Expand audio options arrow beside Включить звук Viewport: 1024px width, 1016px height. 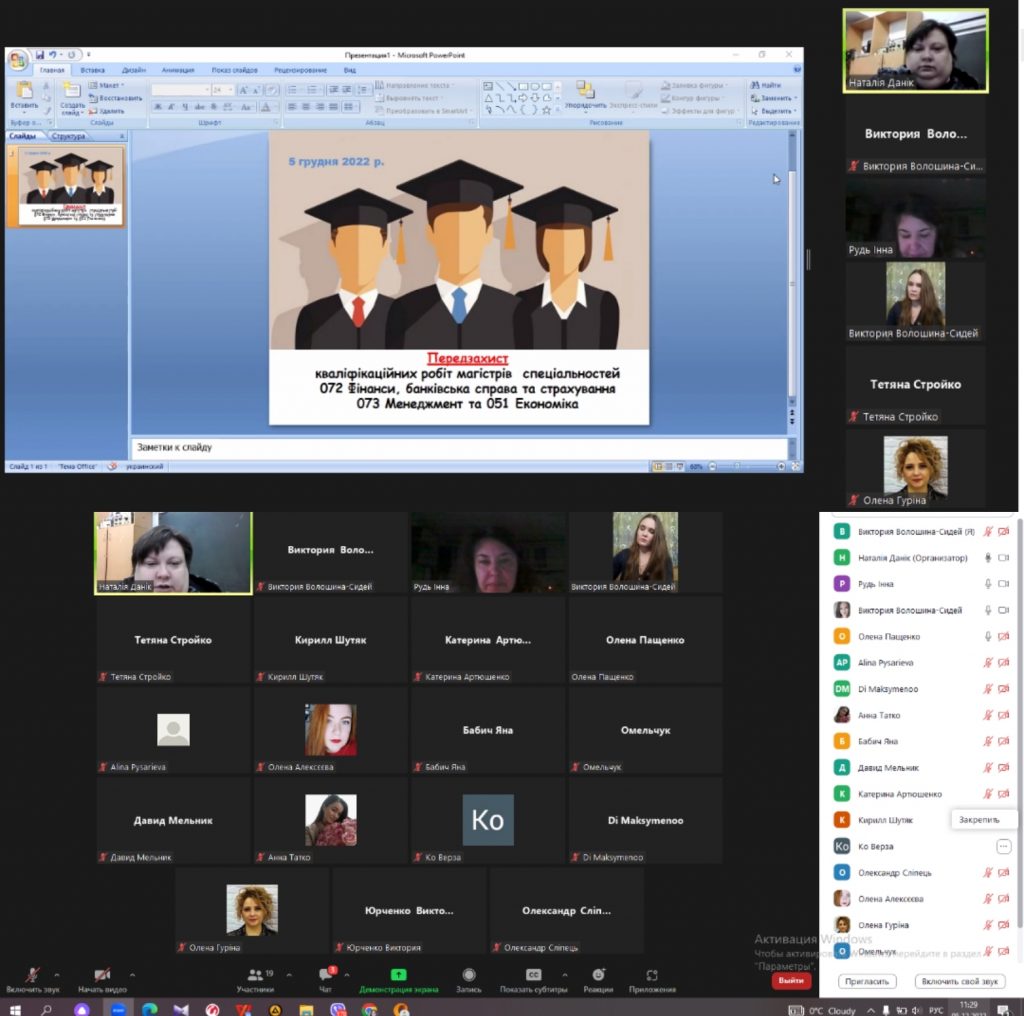[x=56, y=974]
